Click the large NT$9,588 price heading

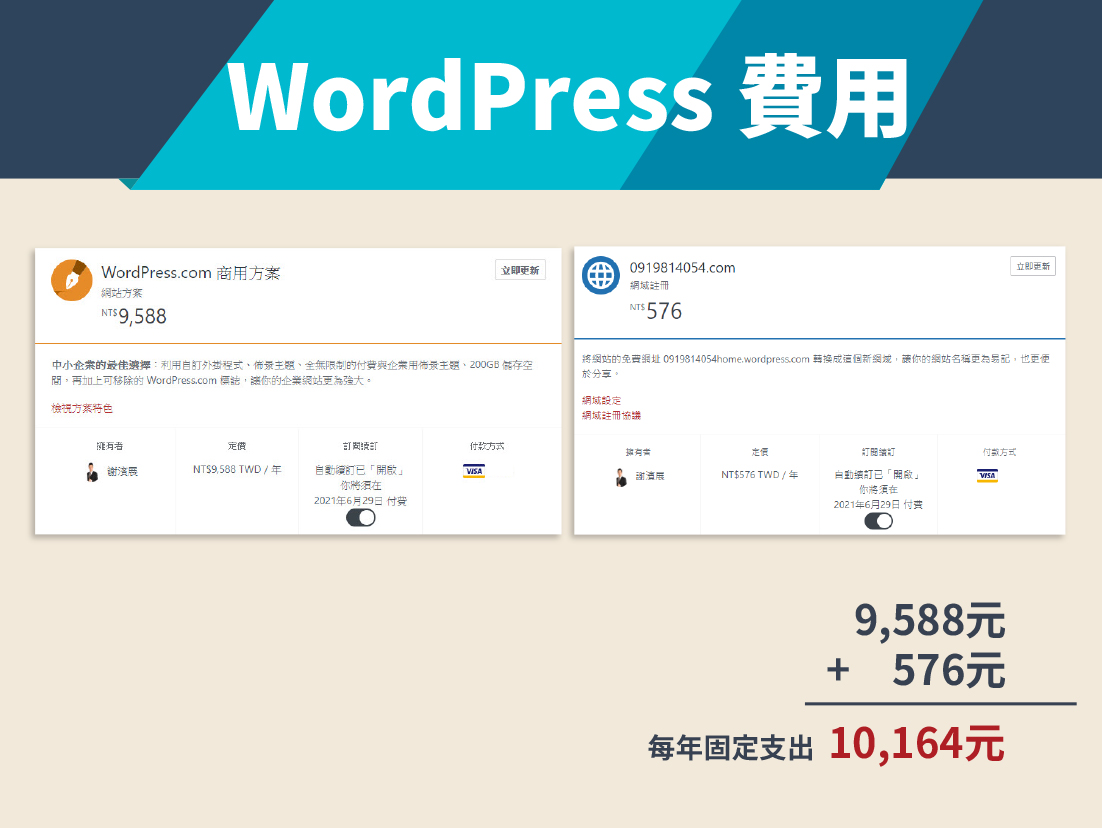134,316
